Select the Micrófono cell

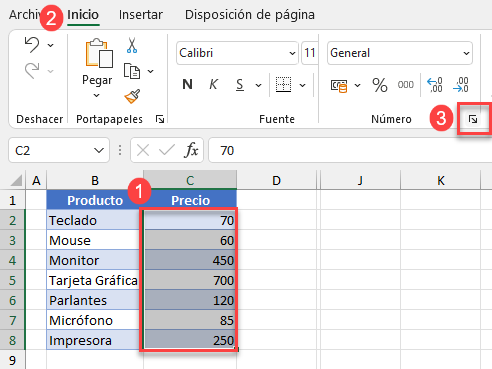(95, 320)
